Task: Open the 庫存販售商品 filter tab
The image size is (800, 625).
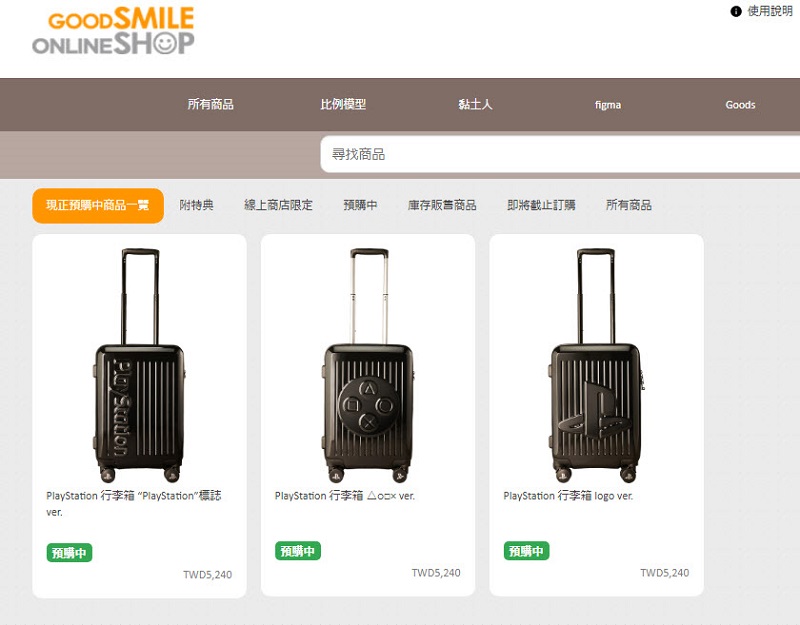Action: point(442,205)
